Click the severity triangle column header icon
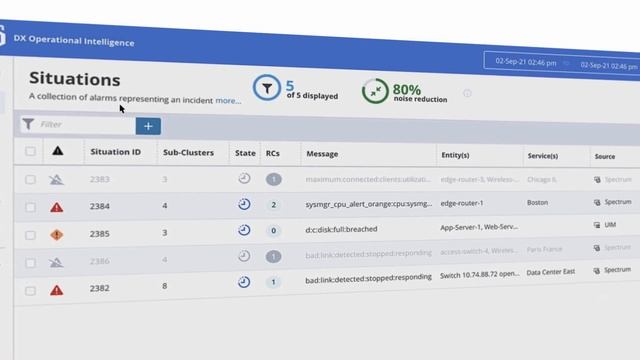 pos(58,151)
